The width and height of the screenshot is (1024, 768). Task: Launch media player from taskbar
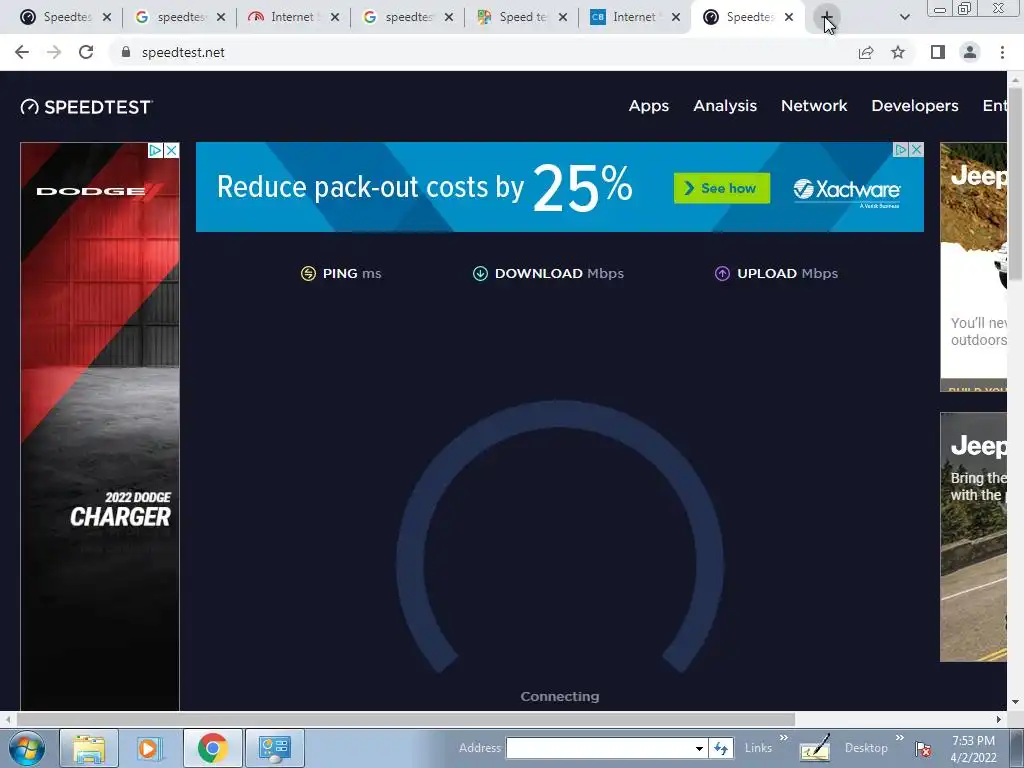click(150, 748)
